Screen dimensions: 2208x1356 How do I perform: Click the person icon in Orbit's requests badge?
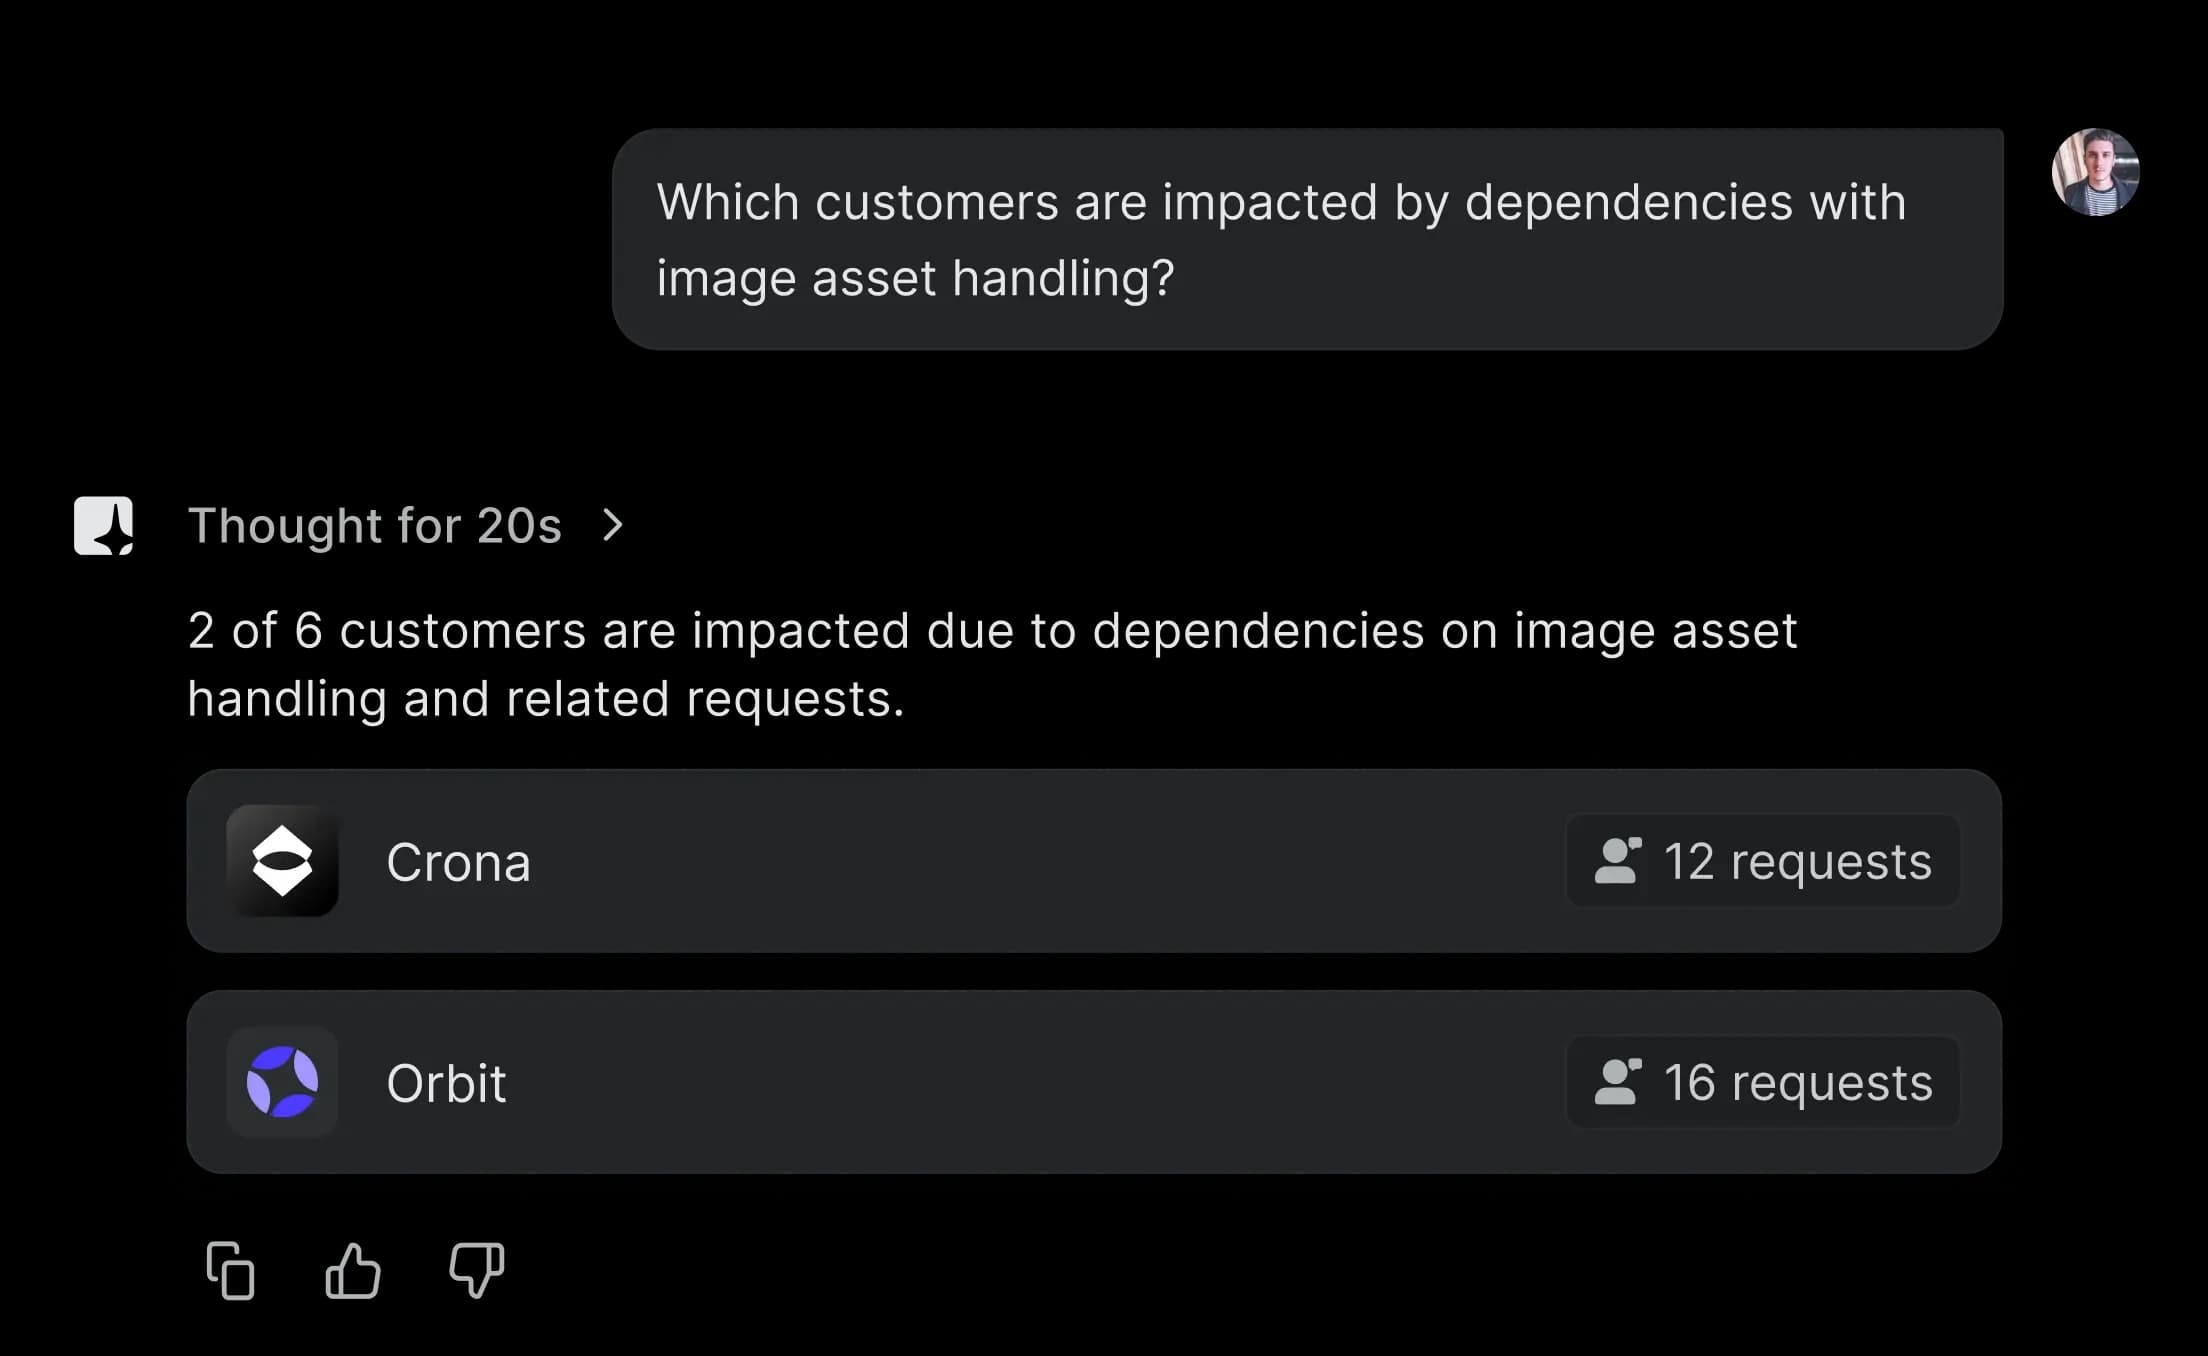coord(1620,1083)
